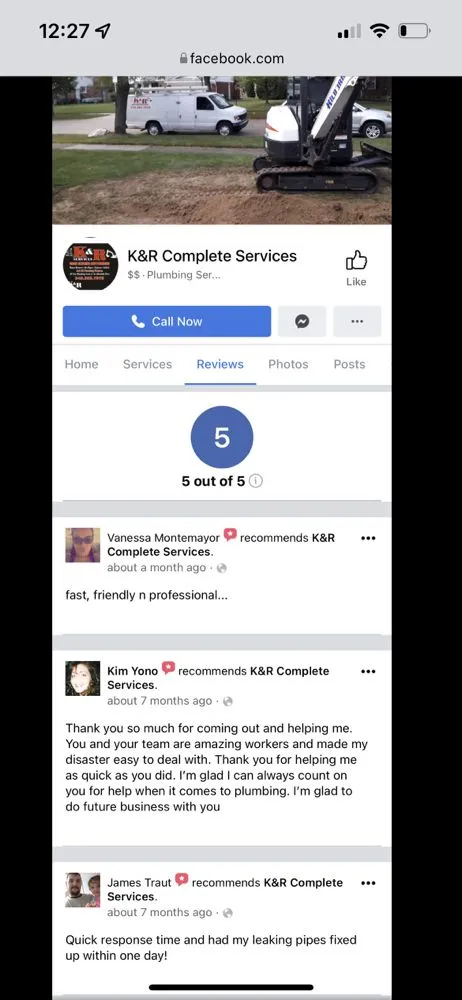The height and width of the screenshot is (1000, 462).
Task: Tap the facebook.com address bar
Action: (231, 58)
